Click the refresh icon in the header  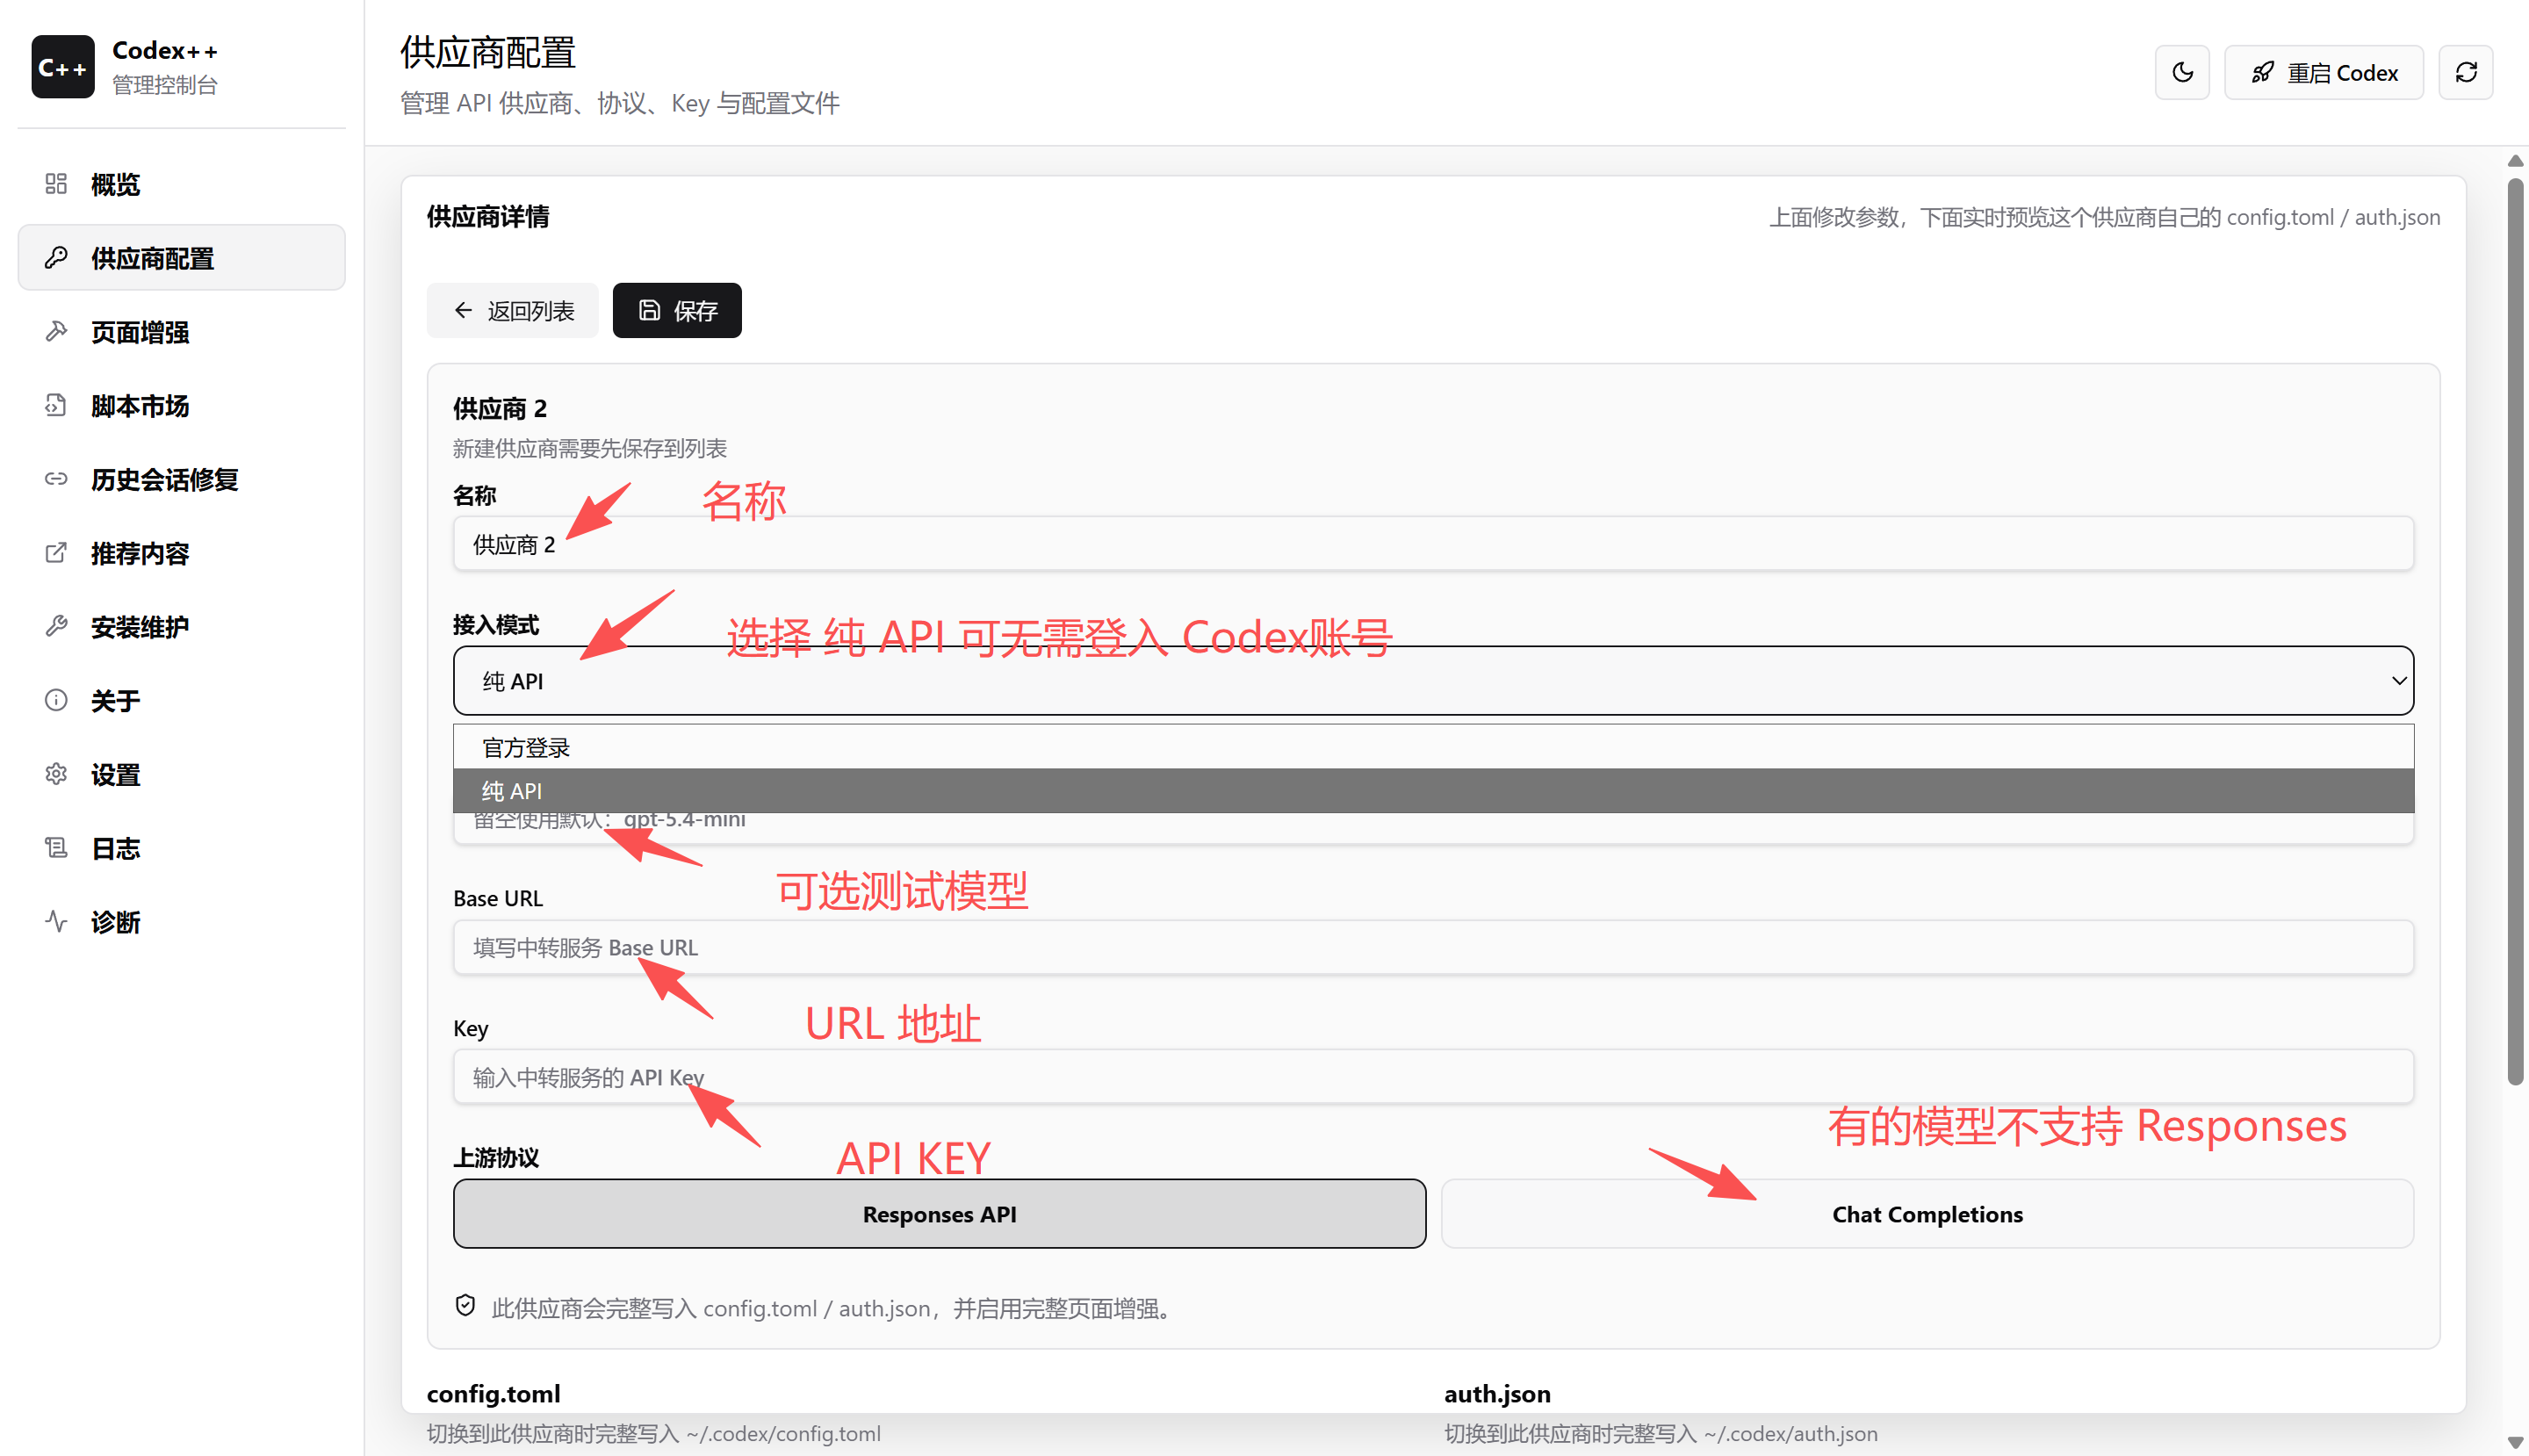point(2466,72)
